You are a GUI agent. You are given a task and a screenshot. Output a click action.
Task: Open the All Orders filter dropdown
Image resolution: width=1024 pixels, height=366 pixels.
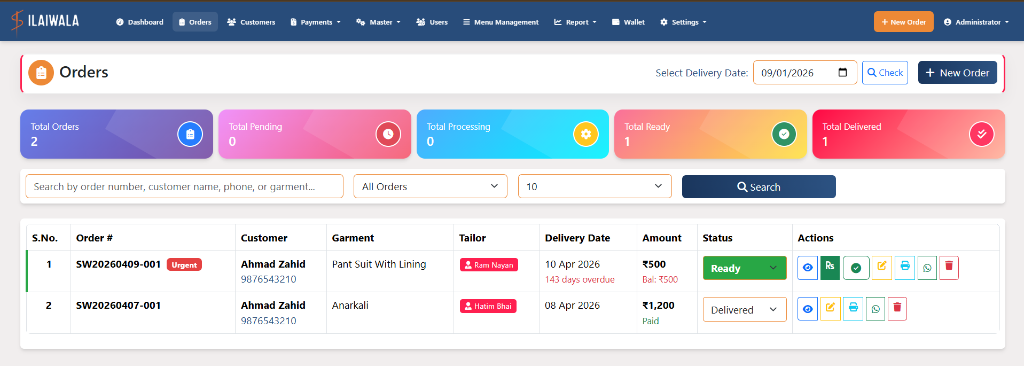coord(430,186)
